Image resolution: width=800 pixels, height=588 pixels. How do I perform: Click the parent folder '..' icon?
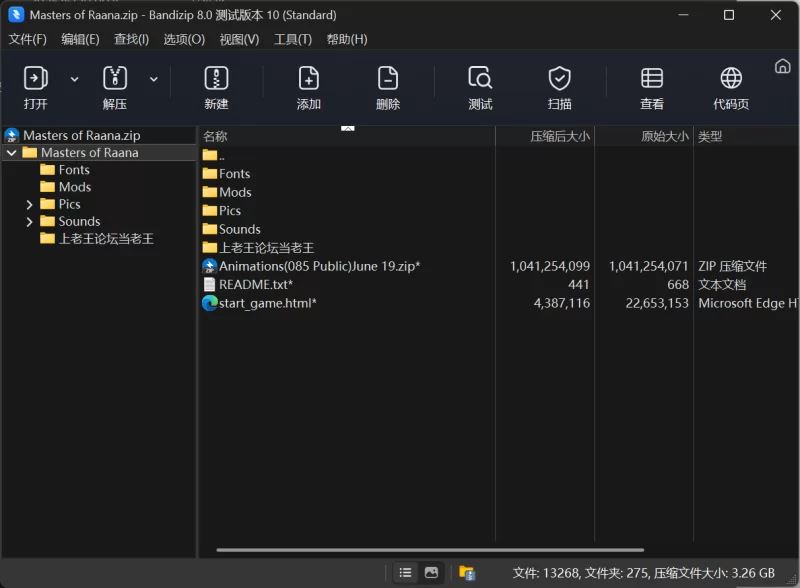coord(210,155)
